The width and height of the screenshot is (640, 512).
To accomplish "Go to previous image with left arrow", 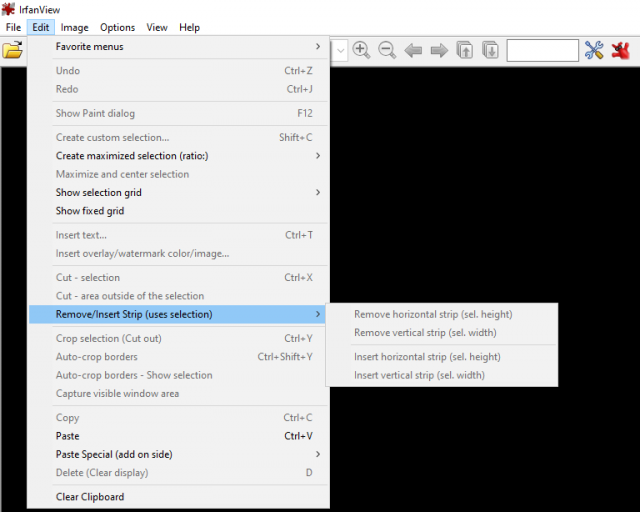I will pyautogui.click(x=413, y=51).
